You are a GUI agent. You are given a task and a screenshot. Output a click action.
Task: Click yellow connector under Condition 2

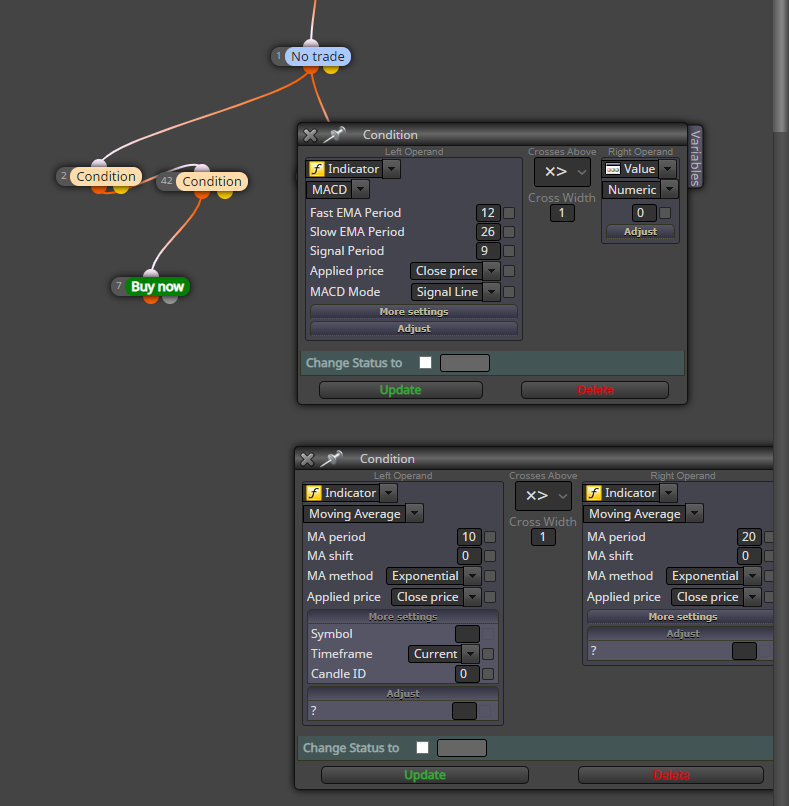[x=121, y=189]
